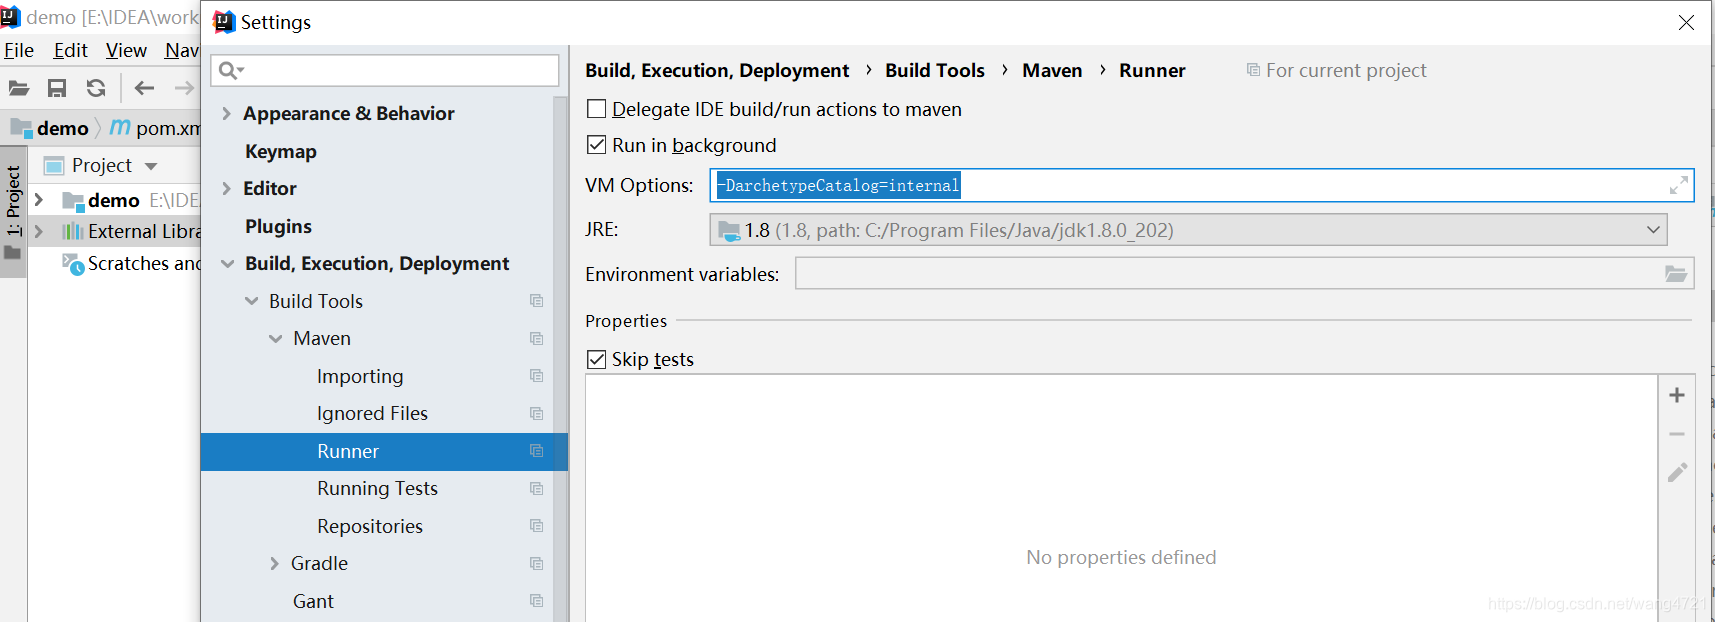The width and height of the screenshot is (1715, 622).
Task: Open the Project view dropdown arrow
Action: [151, 166]
